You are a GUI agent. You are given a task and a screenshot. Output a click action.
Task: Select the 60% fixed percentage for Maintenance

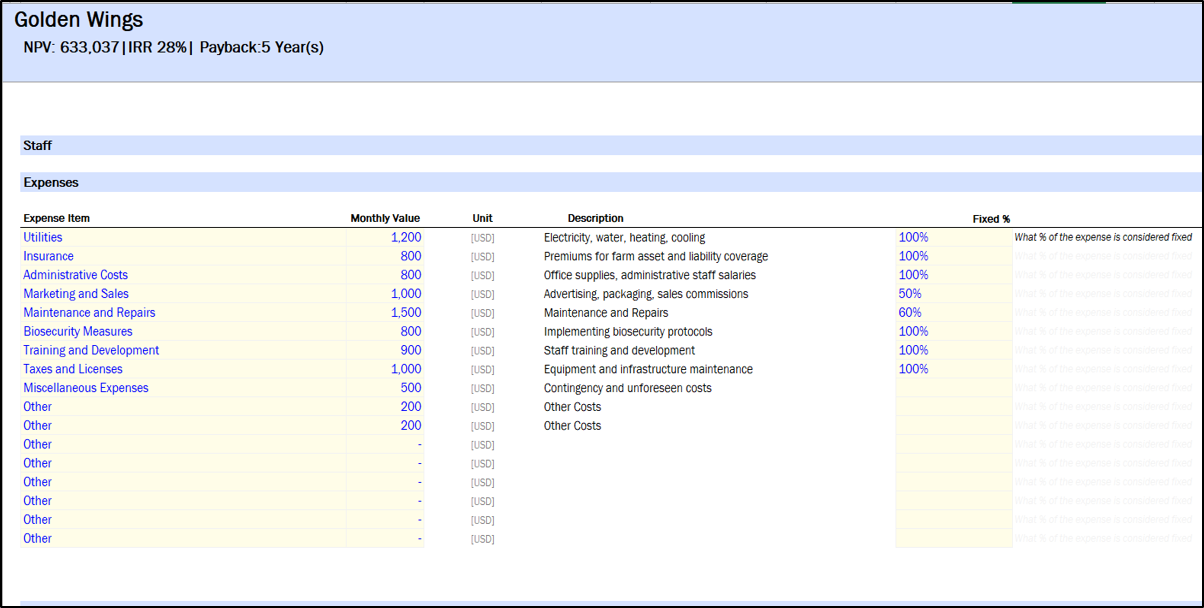910,313
